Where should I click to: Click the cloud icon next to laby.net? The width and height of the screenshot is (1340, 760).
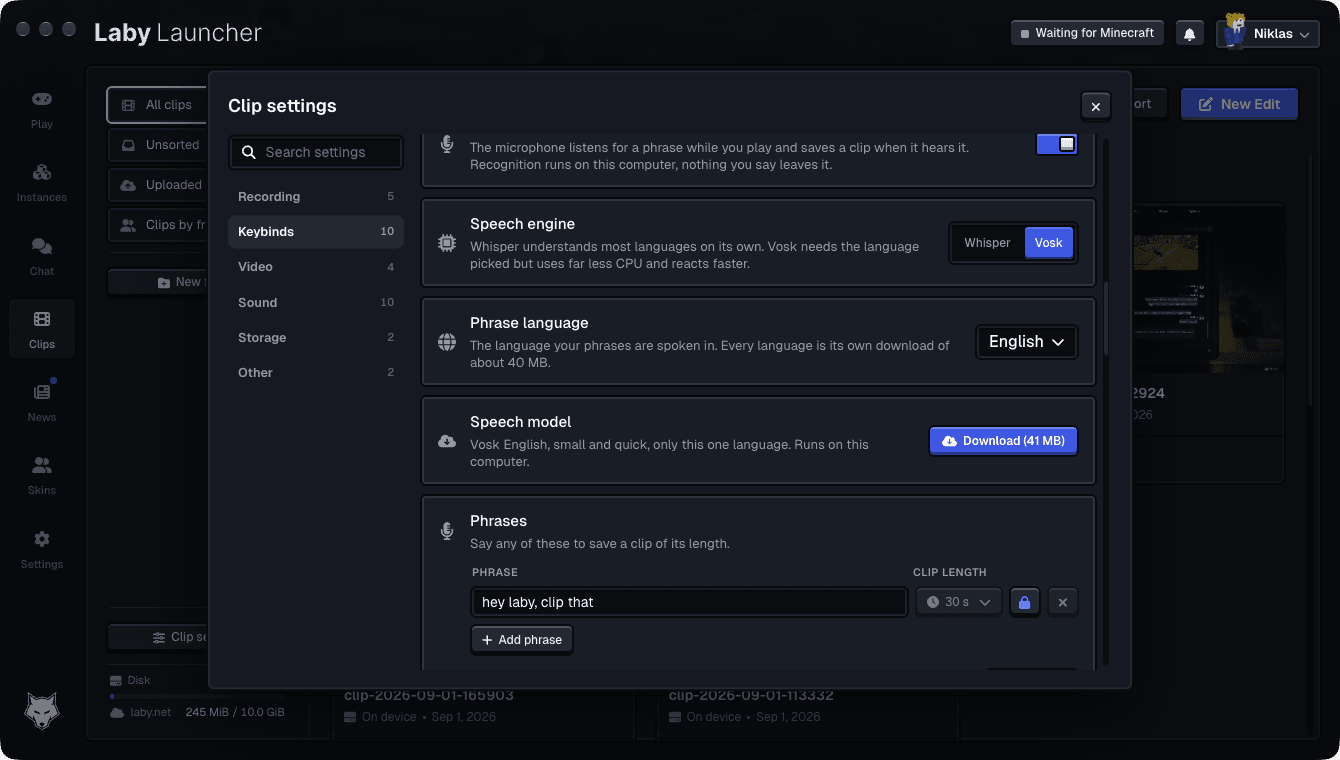(x=117, y=712)
